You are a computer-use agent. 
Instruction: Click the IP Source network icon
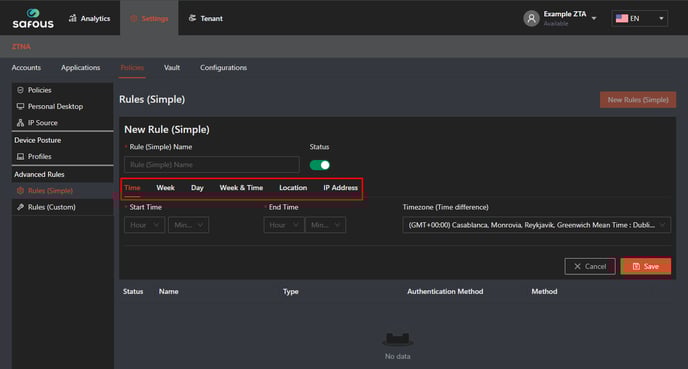click(20, 122)
